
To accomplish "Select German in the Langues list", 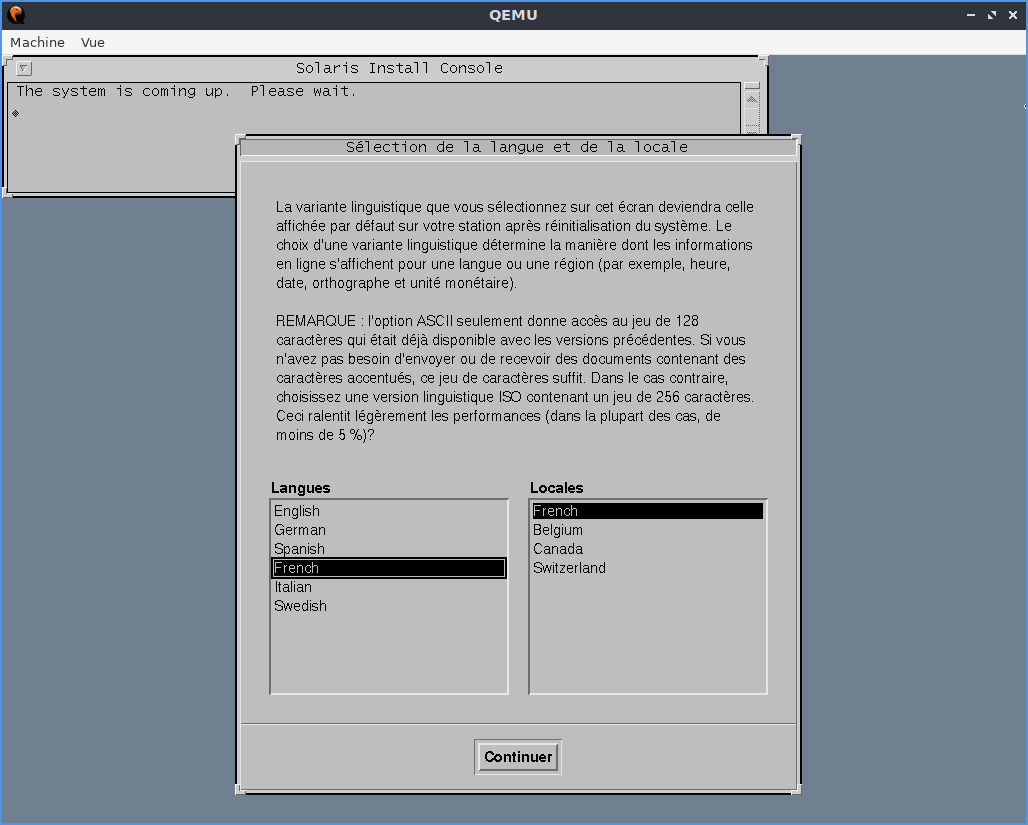I will pos(389,530).
